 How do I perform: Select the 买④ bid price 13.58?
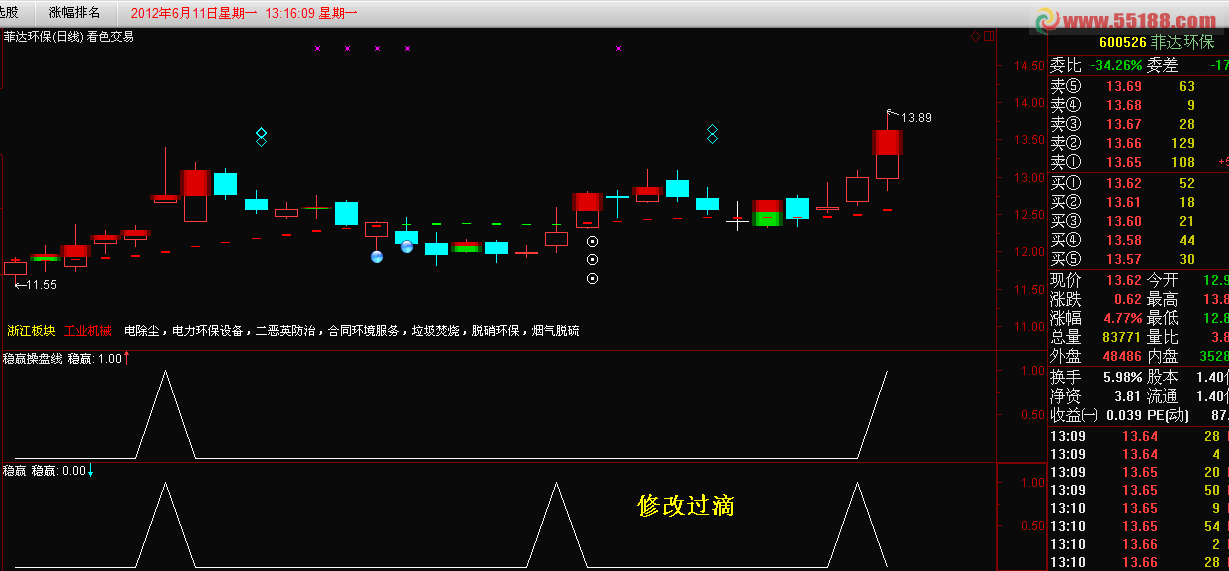click(1124, 240)
